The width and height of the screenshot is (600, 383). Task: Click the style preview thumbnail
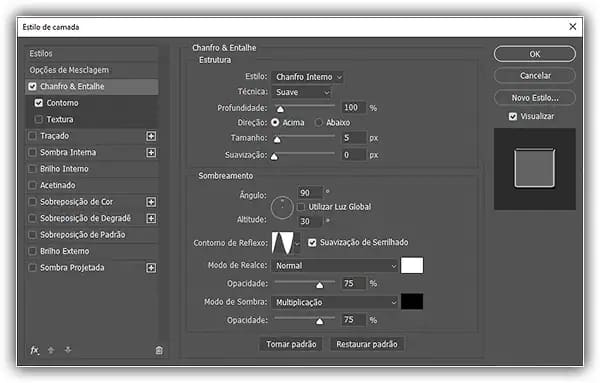pyautogui.click(x=535, y=169)
